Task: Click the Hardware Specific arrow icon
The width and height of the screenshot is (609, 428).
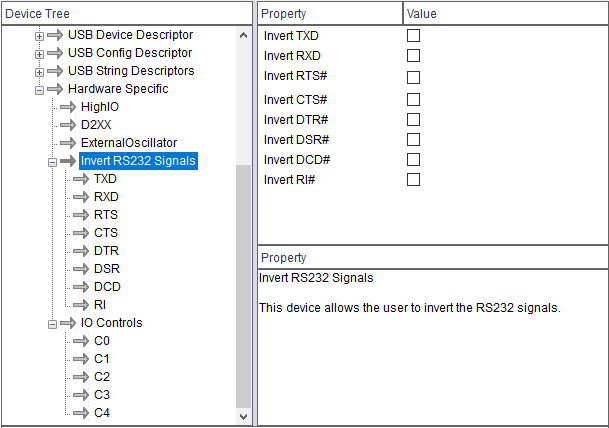Action: [56, 89]
